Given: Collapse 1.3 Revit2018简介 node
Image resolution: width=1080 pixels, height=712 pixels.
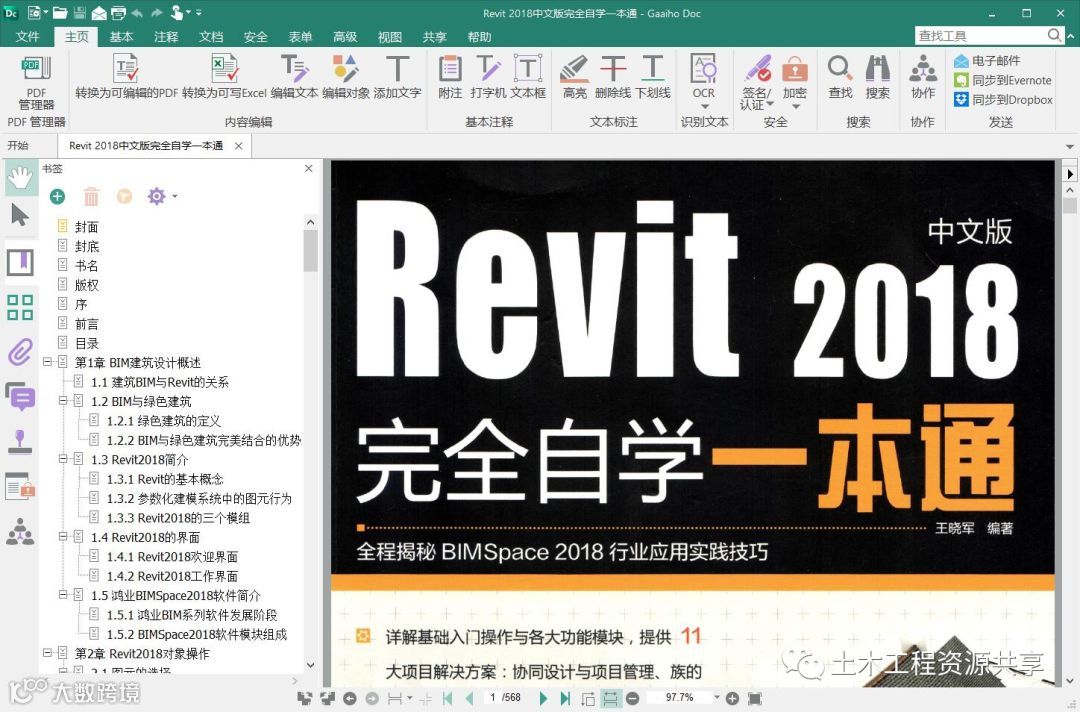Looking at the screenshot, I should tap(63, 459).
